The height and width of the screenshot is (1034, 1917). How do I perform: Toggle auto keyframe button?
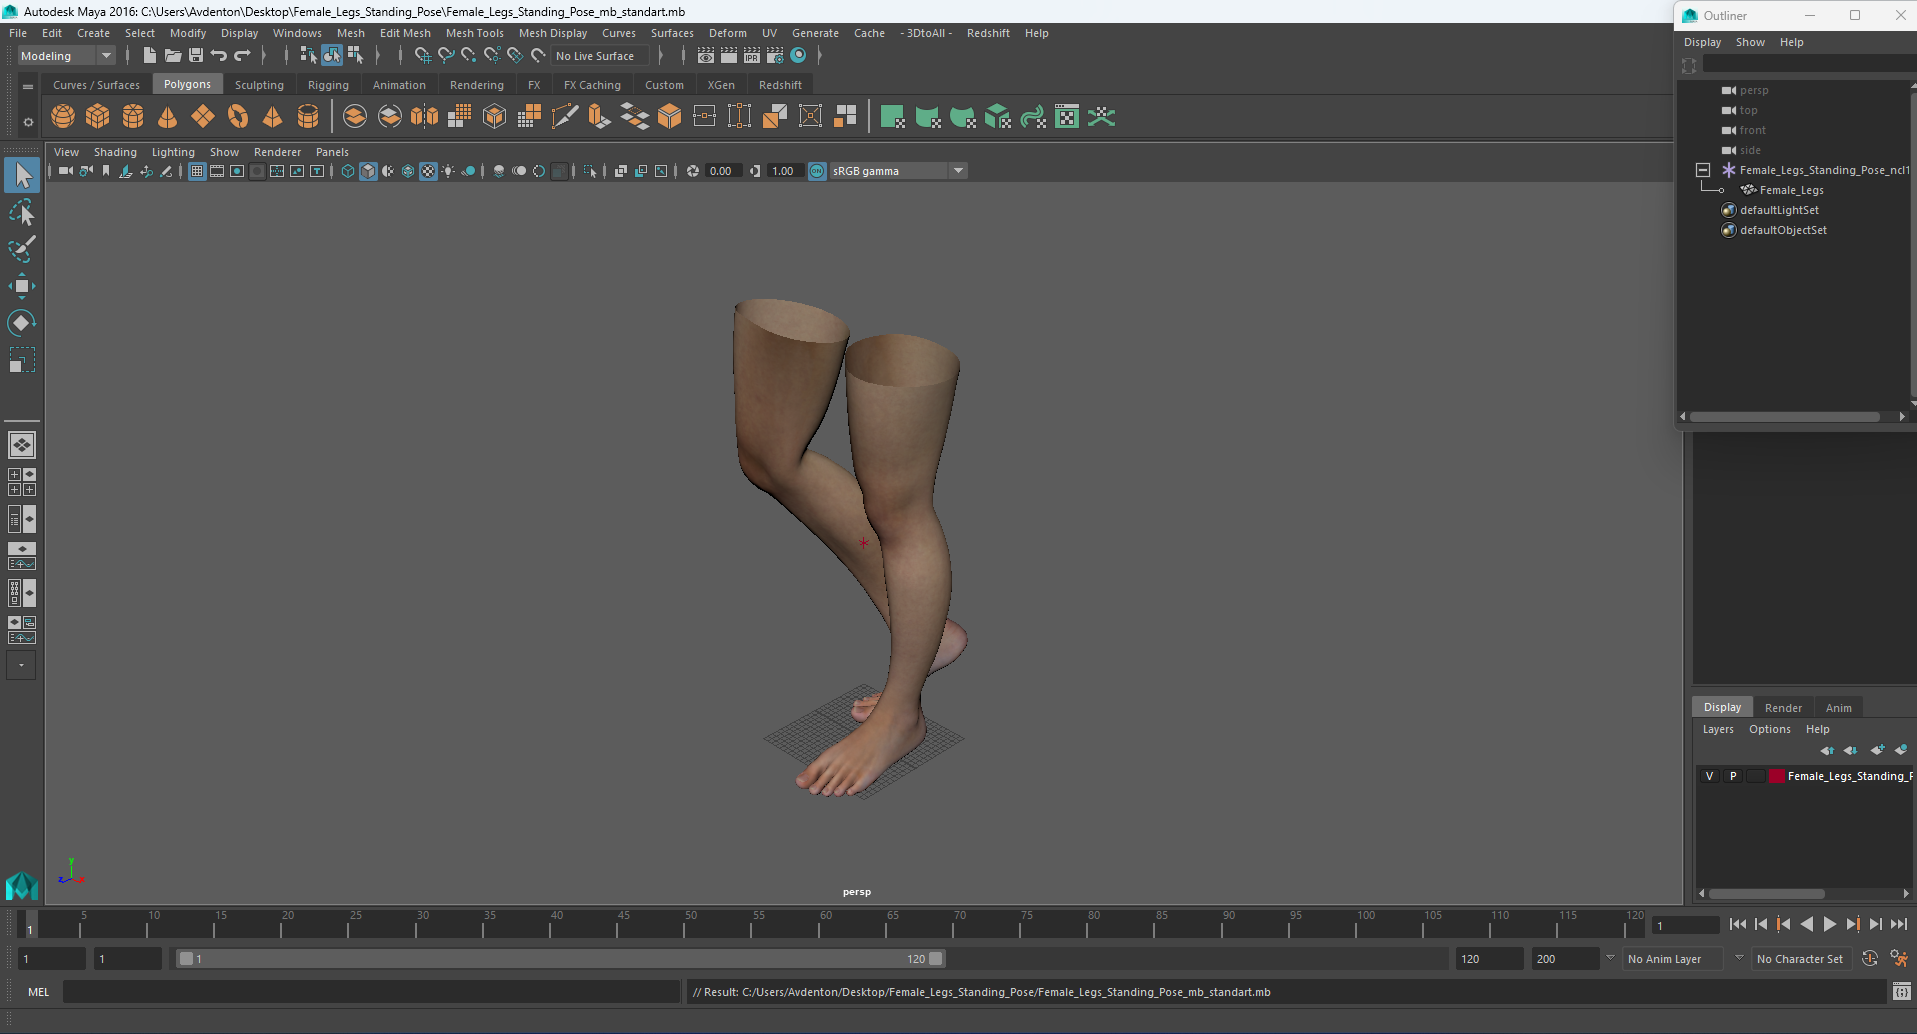pos(1870,958)
